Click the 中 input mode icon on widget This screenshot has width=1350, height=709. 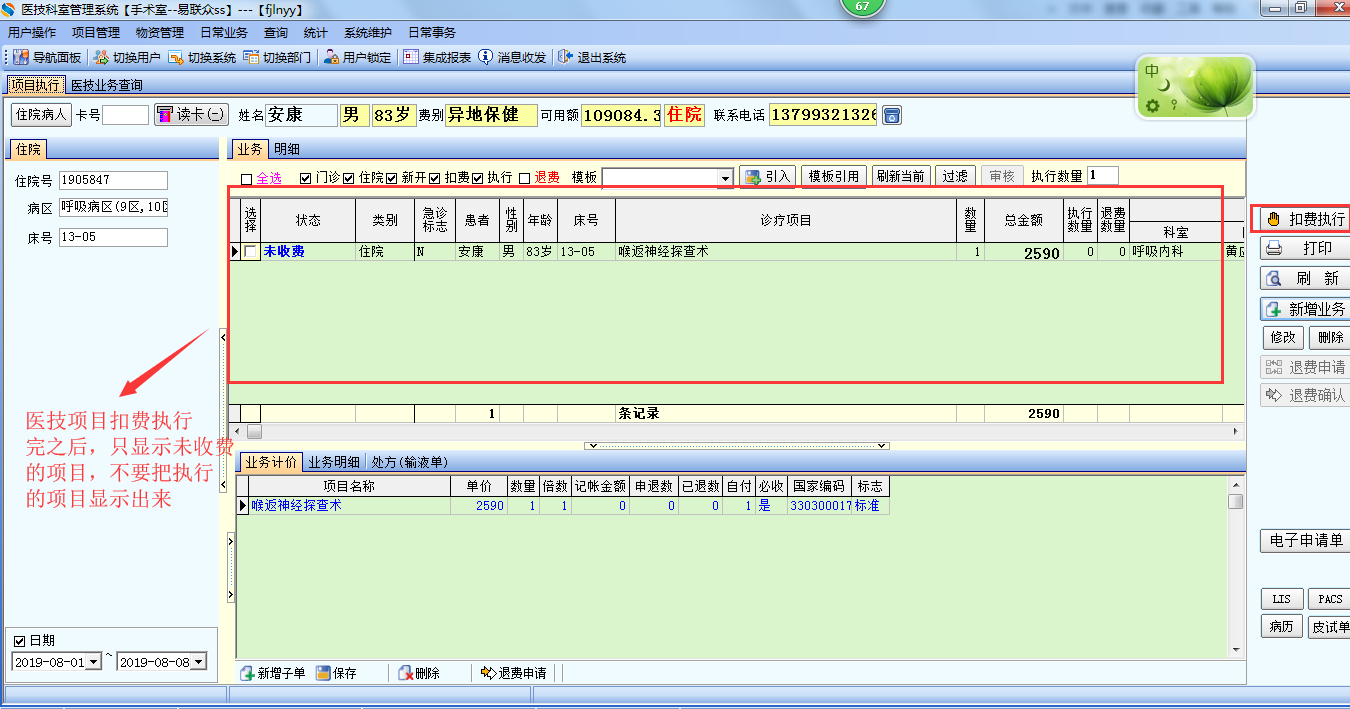[1152, 72]
